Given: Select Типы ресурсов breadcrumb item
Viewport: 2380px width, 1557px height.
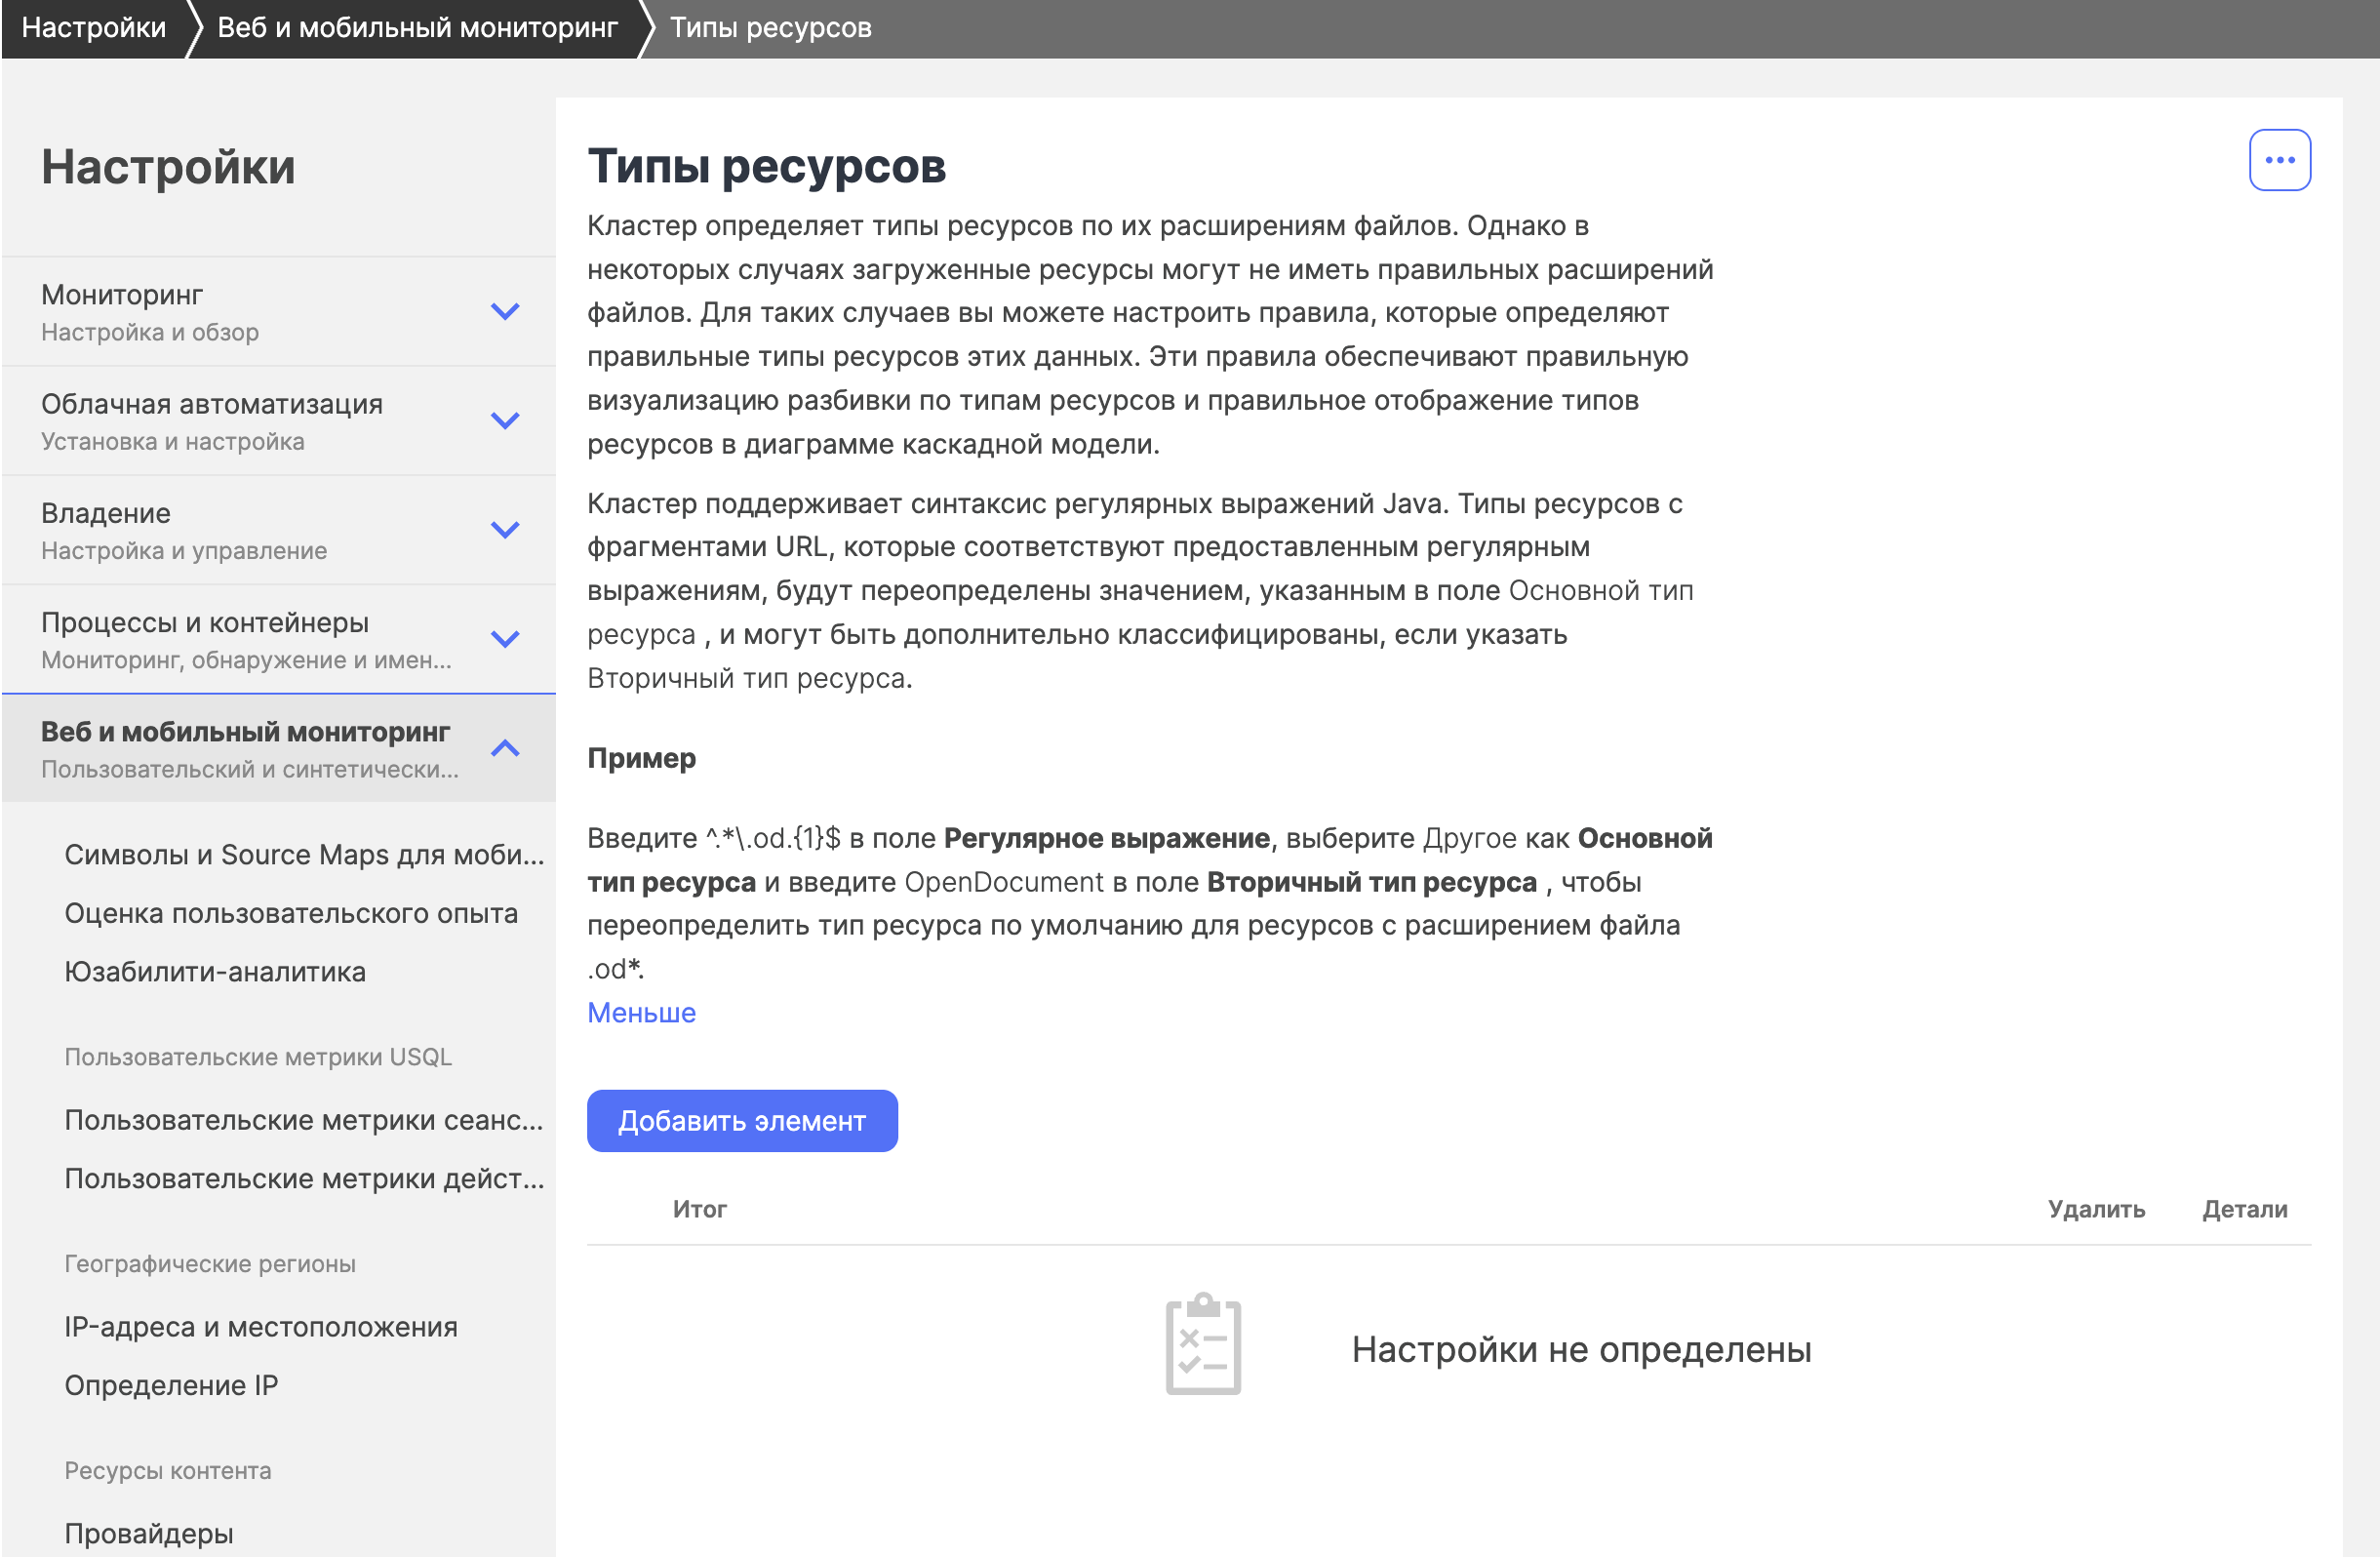Looking at the screenshot, I should pos(770,27).
